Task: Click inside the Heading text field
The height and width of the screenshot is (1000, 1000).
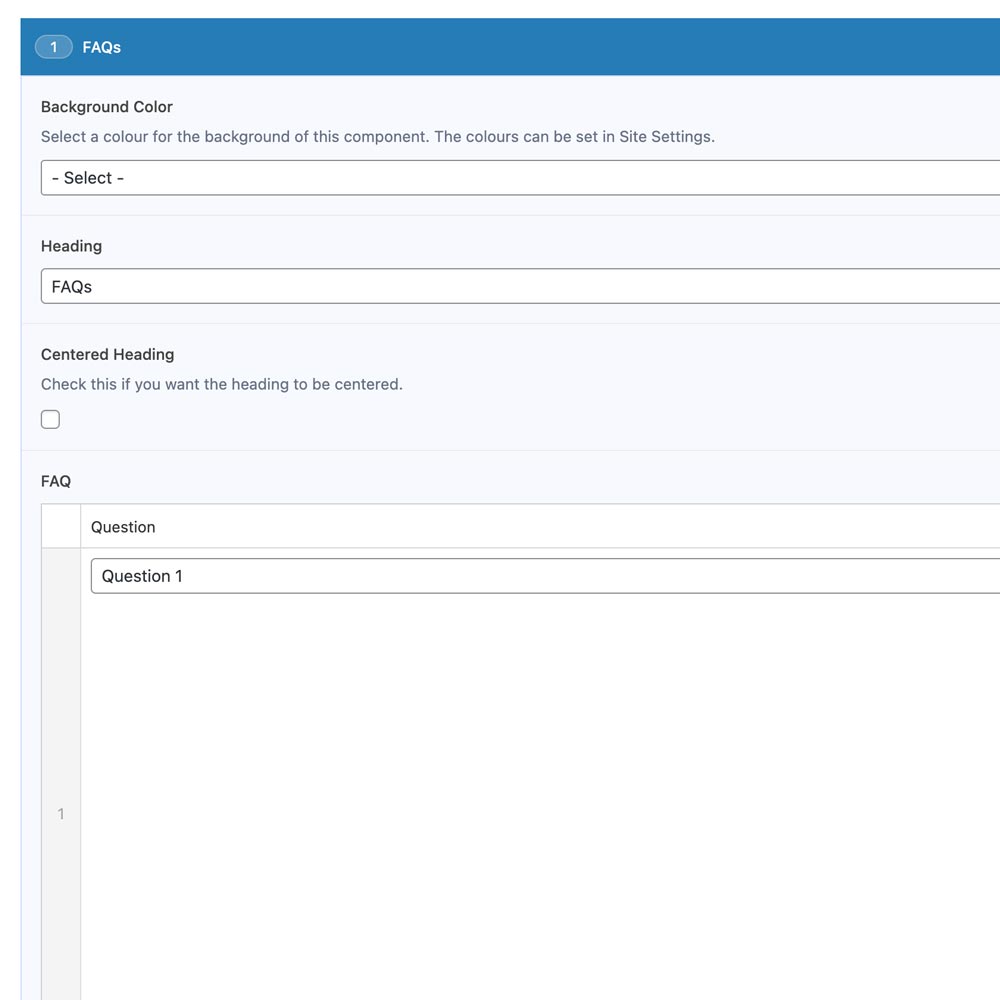Action: pyautogui.click(x=400, y=286)
